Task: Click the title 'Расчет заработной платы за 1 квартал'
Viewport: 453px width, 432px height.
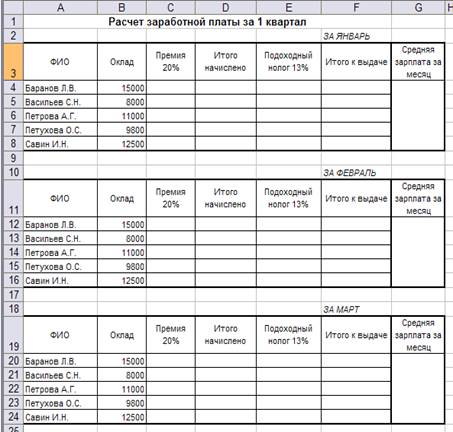Action: click(x=207, y=22)
